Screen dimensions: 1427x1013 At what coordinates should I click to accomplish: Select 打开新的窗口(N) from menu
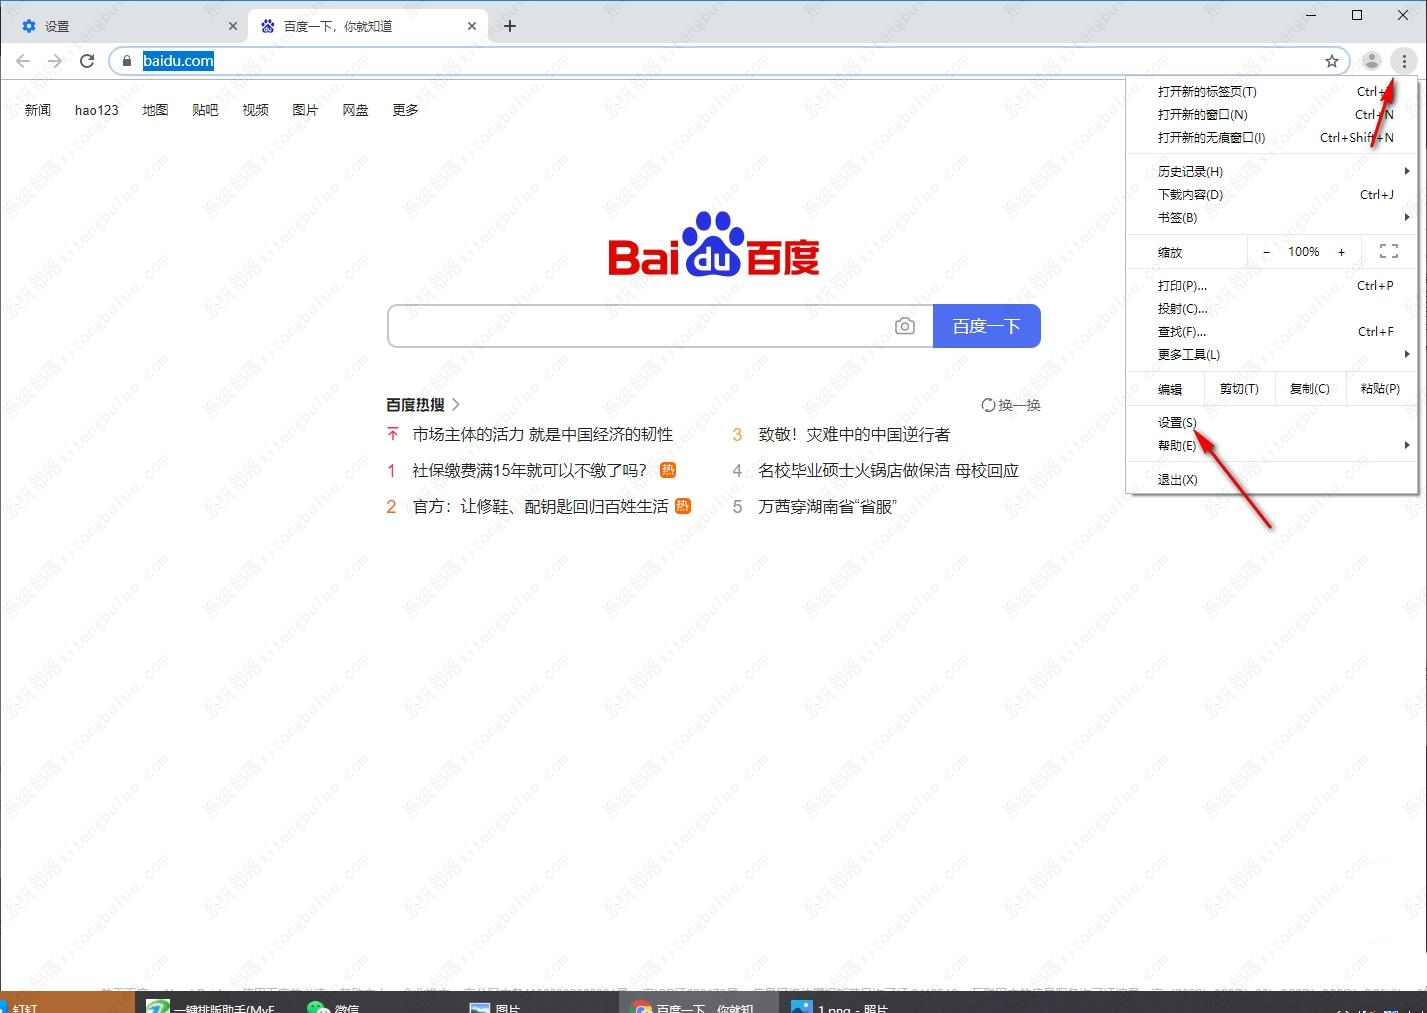[1272, 114]
